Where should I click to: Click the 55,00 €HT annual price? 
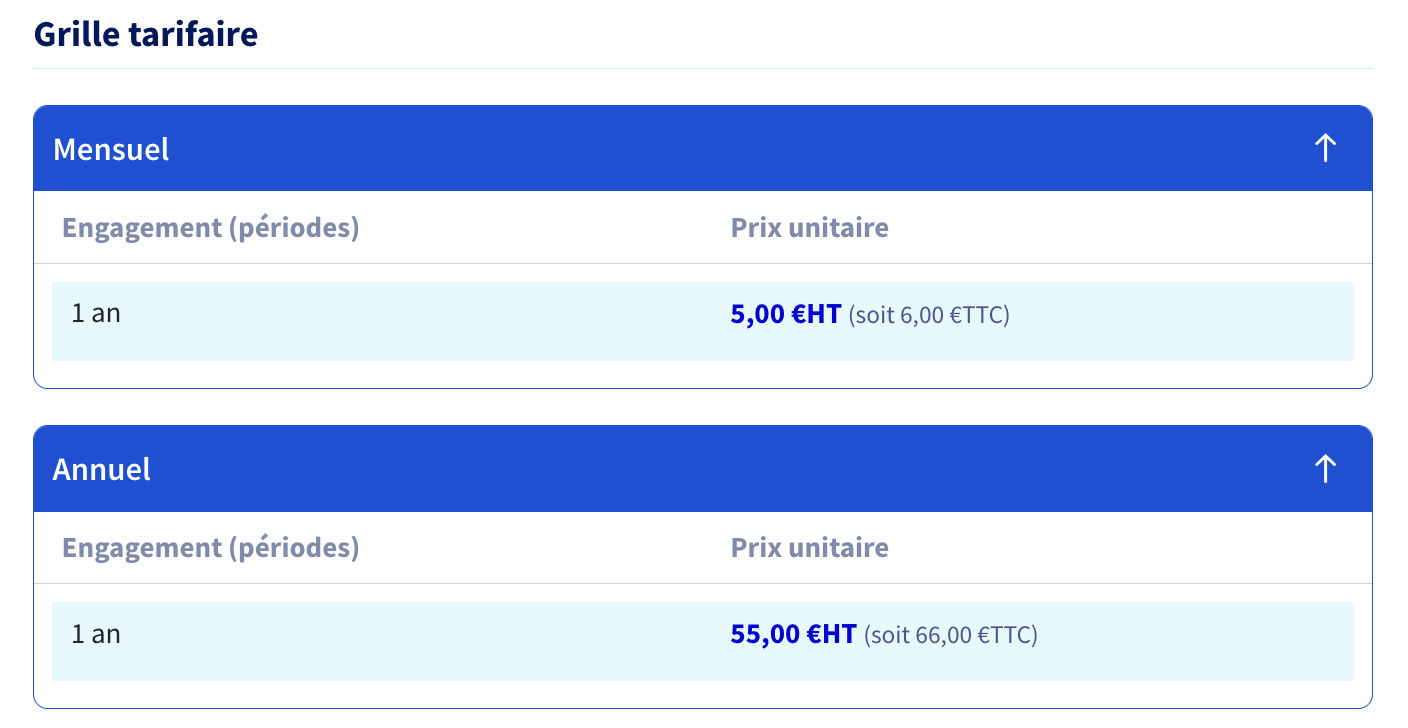[794, 634]
